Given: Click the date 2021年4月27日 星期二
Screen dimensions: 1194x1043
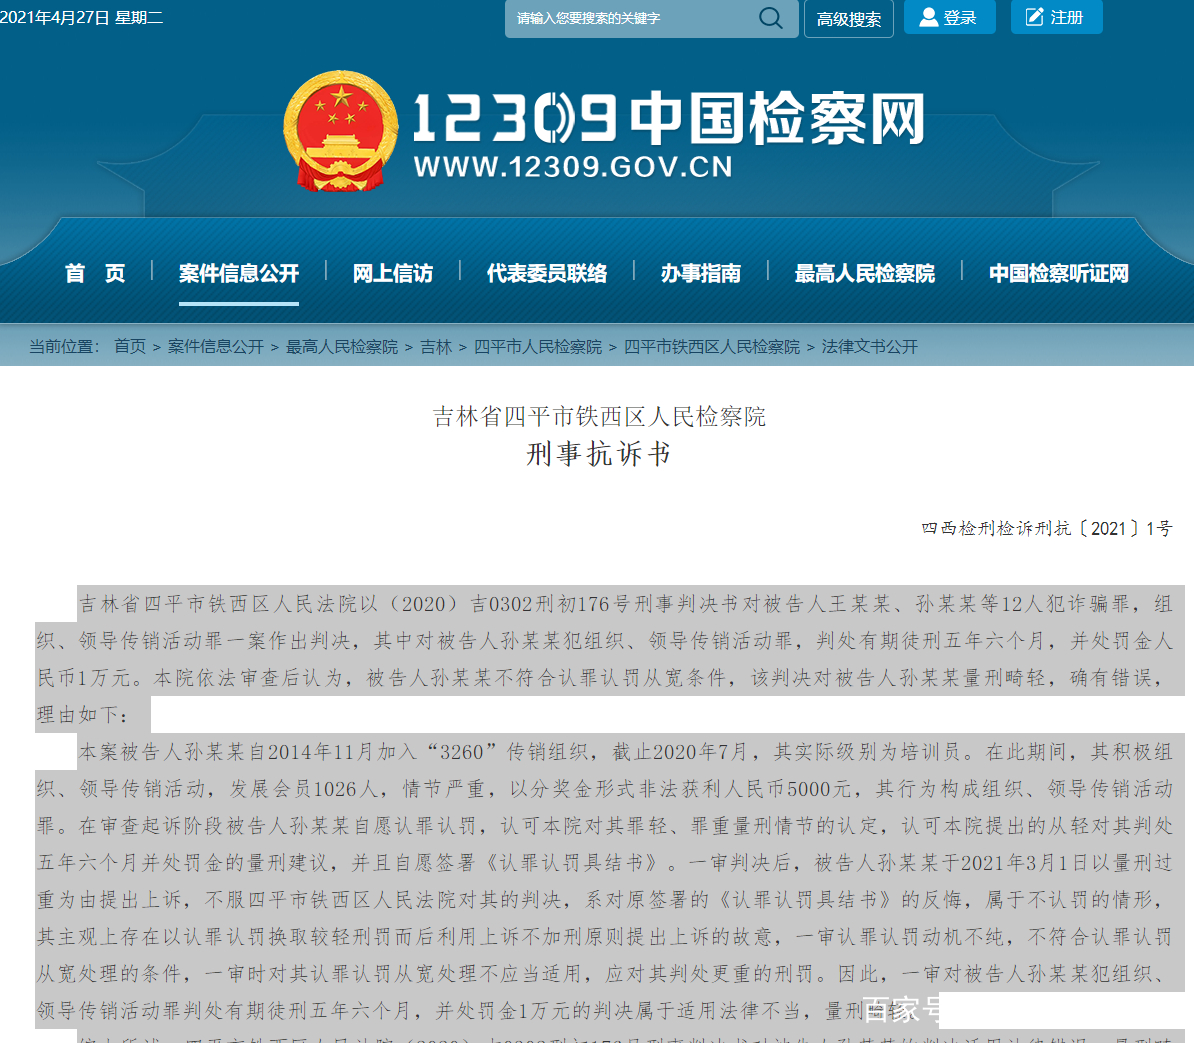Looking at the screenshot, I should 81,18.
